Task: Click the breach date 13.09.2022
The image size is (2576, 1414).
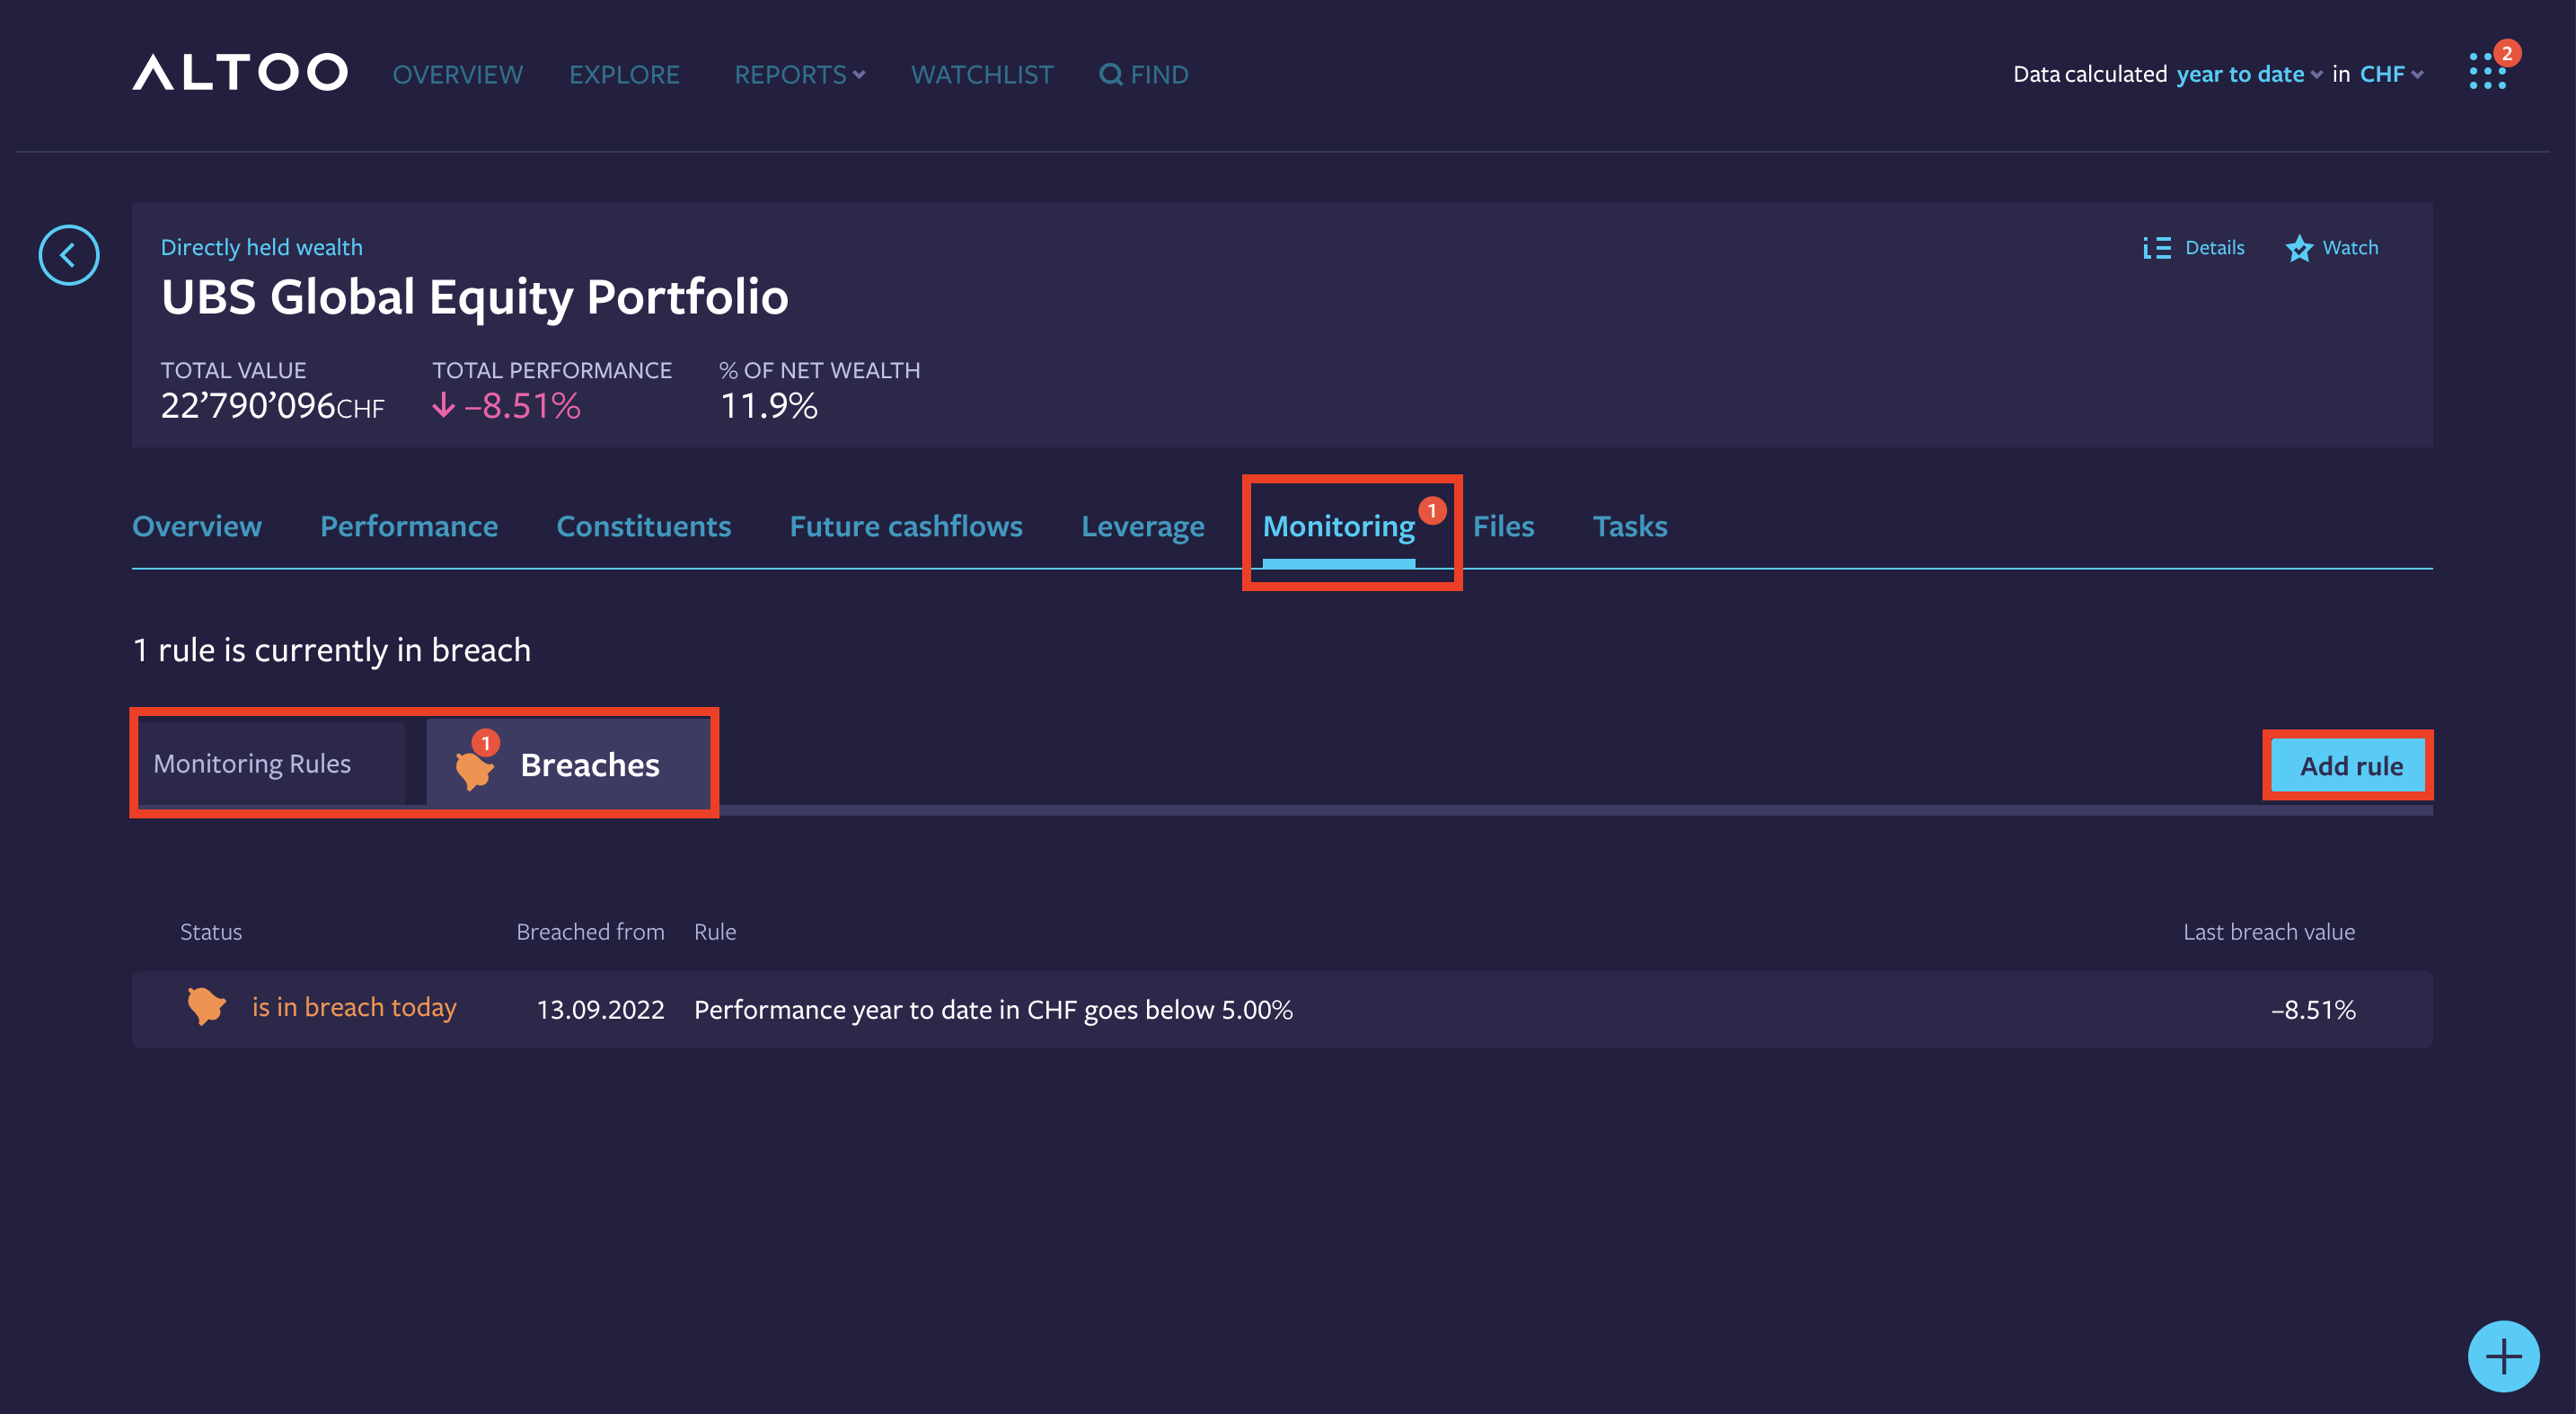Action: pyautogui.click(x=600, y=1009)
